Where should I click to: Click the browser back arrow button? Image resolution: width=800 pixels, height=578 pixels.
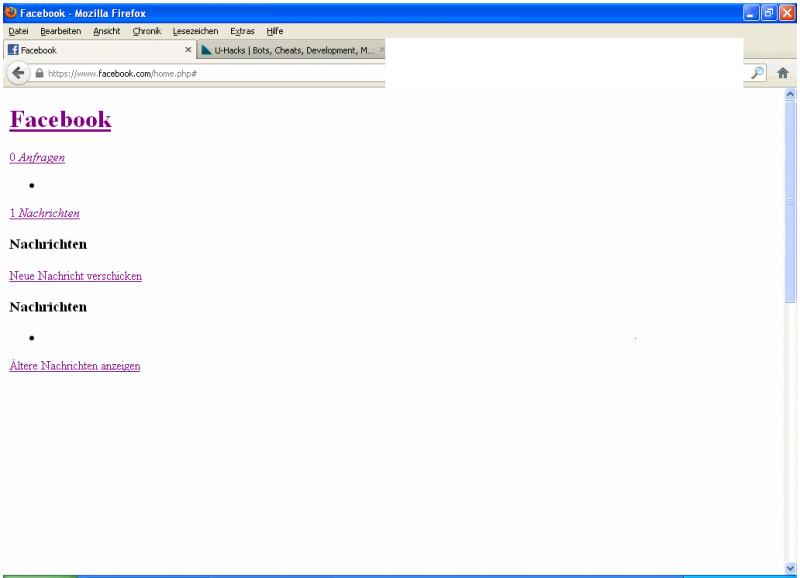coord(19,73)
